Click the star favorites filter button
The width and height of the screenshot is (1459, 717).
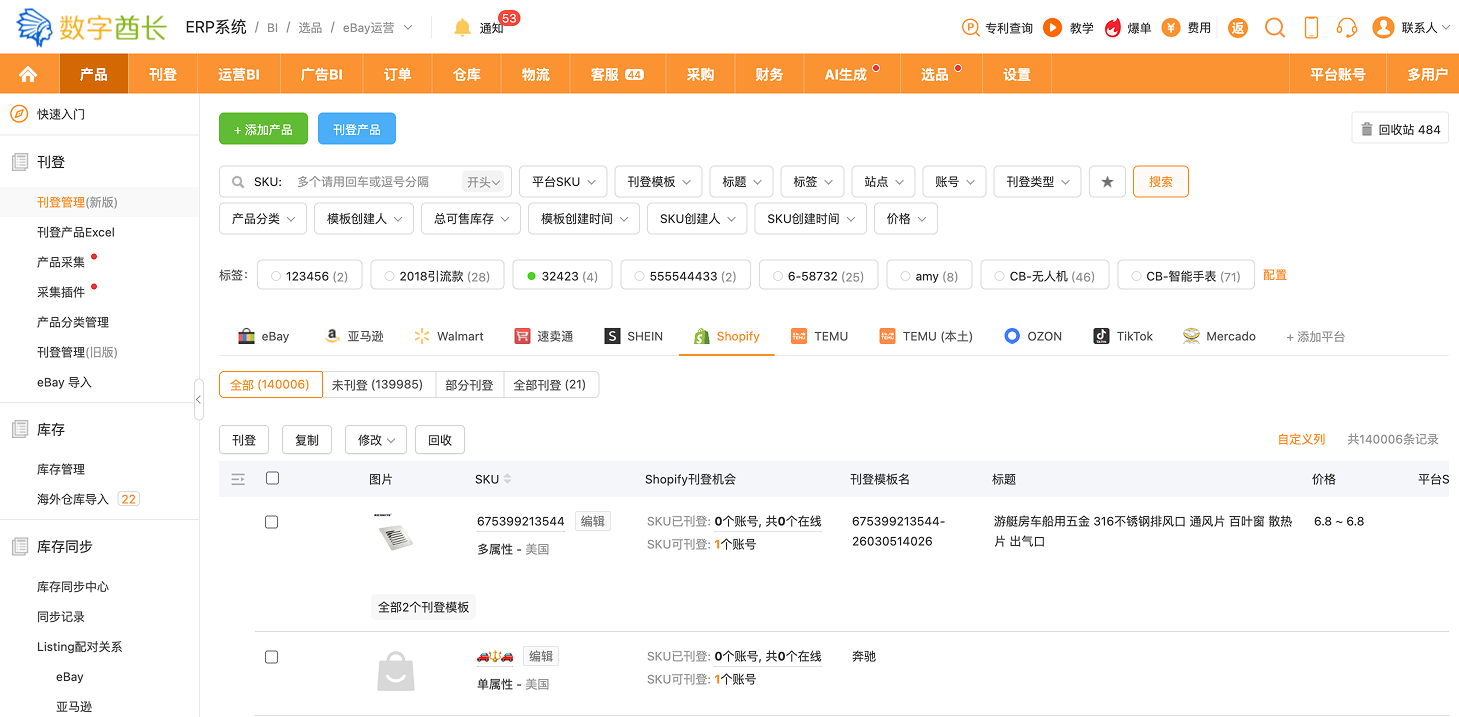(x=1107, y=182)
